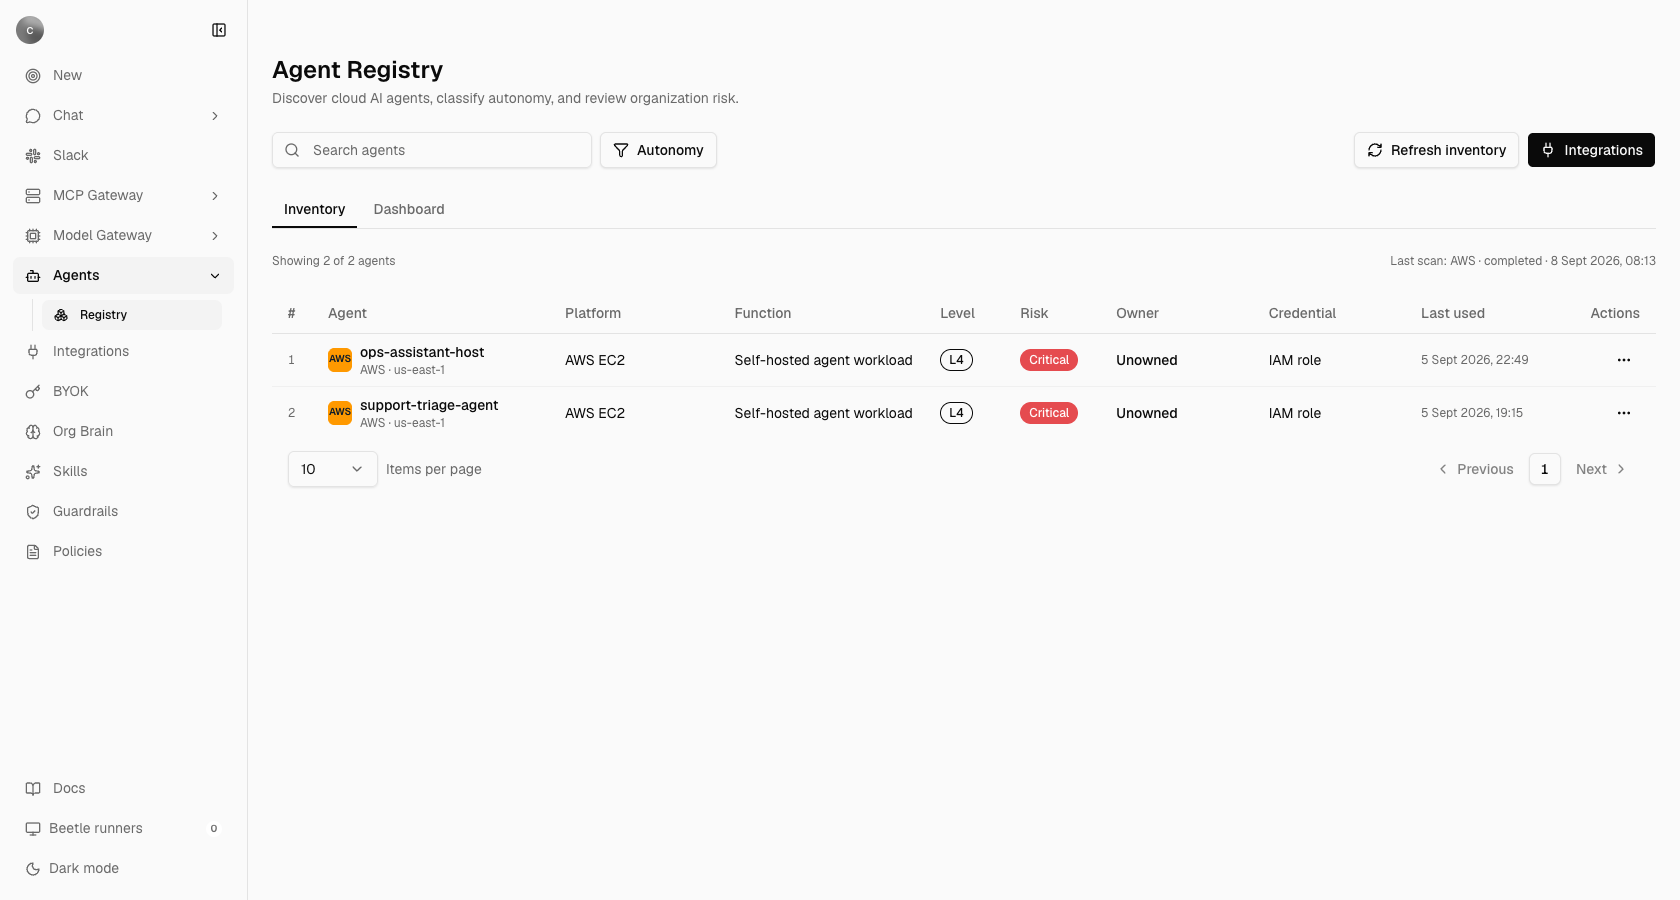Open the Autonomy filter
1680x900 pixels.
(658, 150)
